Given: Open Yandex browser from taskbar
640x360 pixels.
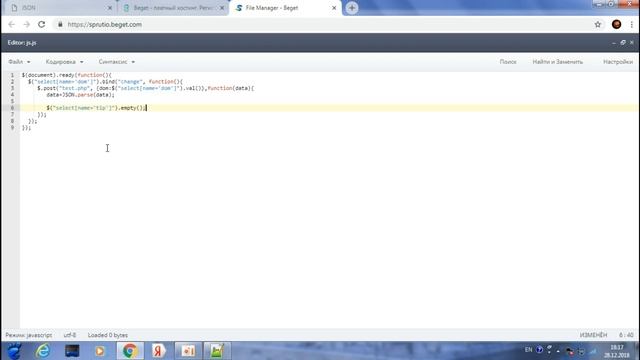Looking at the screenshot, I should (159, 351).
